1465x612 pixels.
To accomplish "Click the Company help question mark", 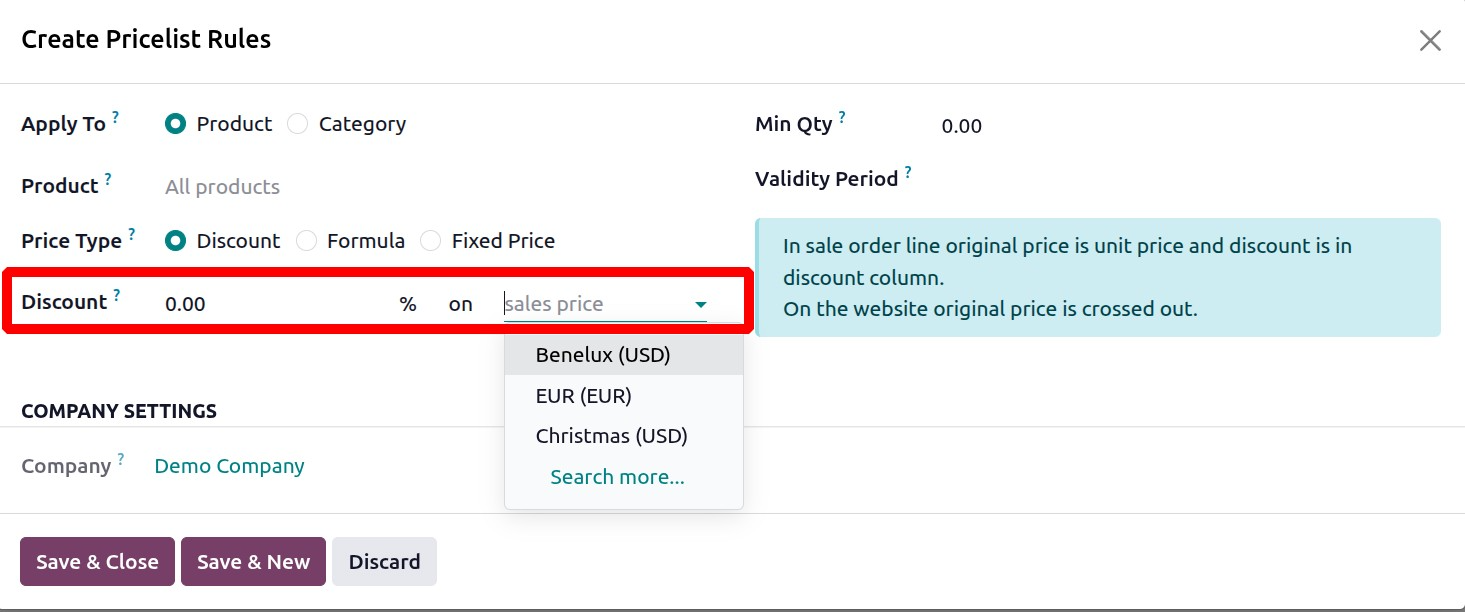I will pyautogui.click(x=121, y=460).
